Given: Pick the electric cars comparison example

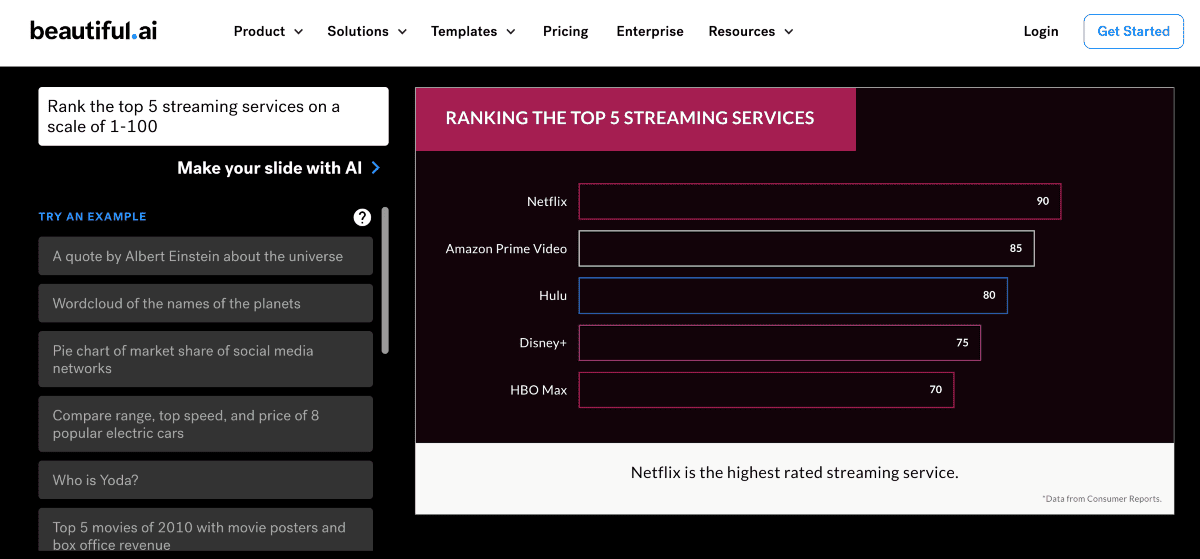Looking at the screenshot, I should click(205, 424).
